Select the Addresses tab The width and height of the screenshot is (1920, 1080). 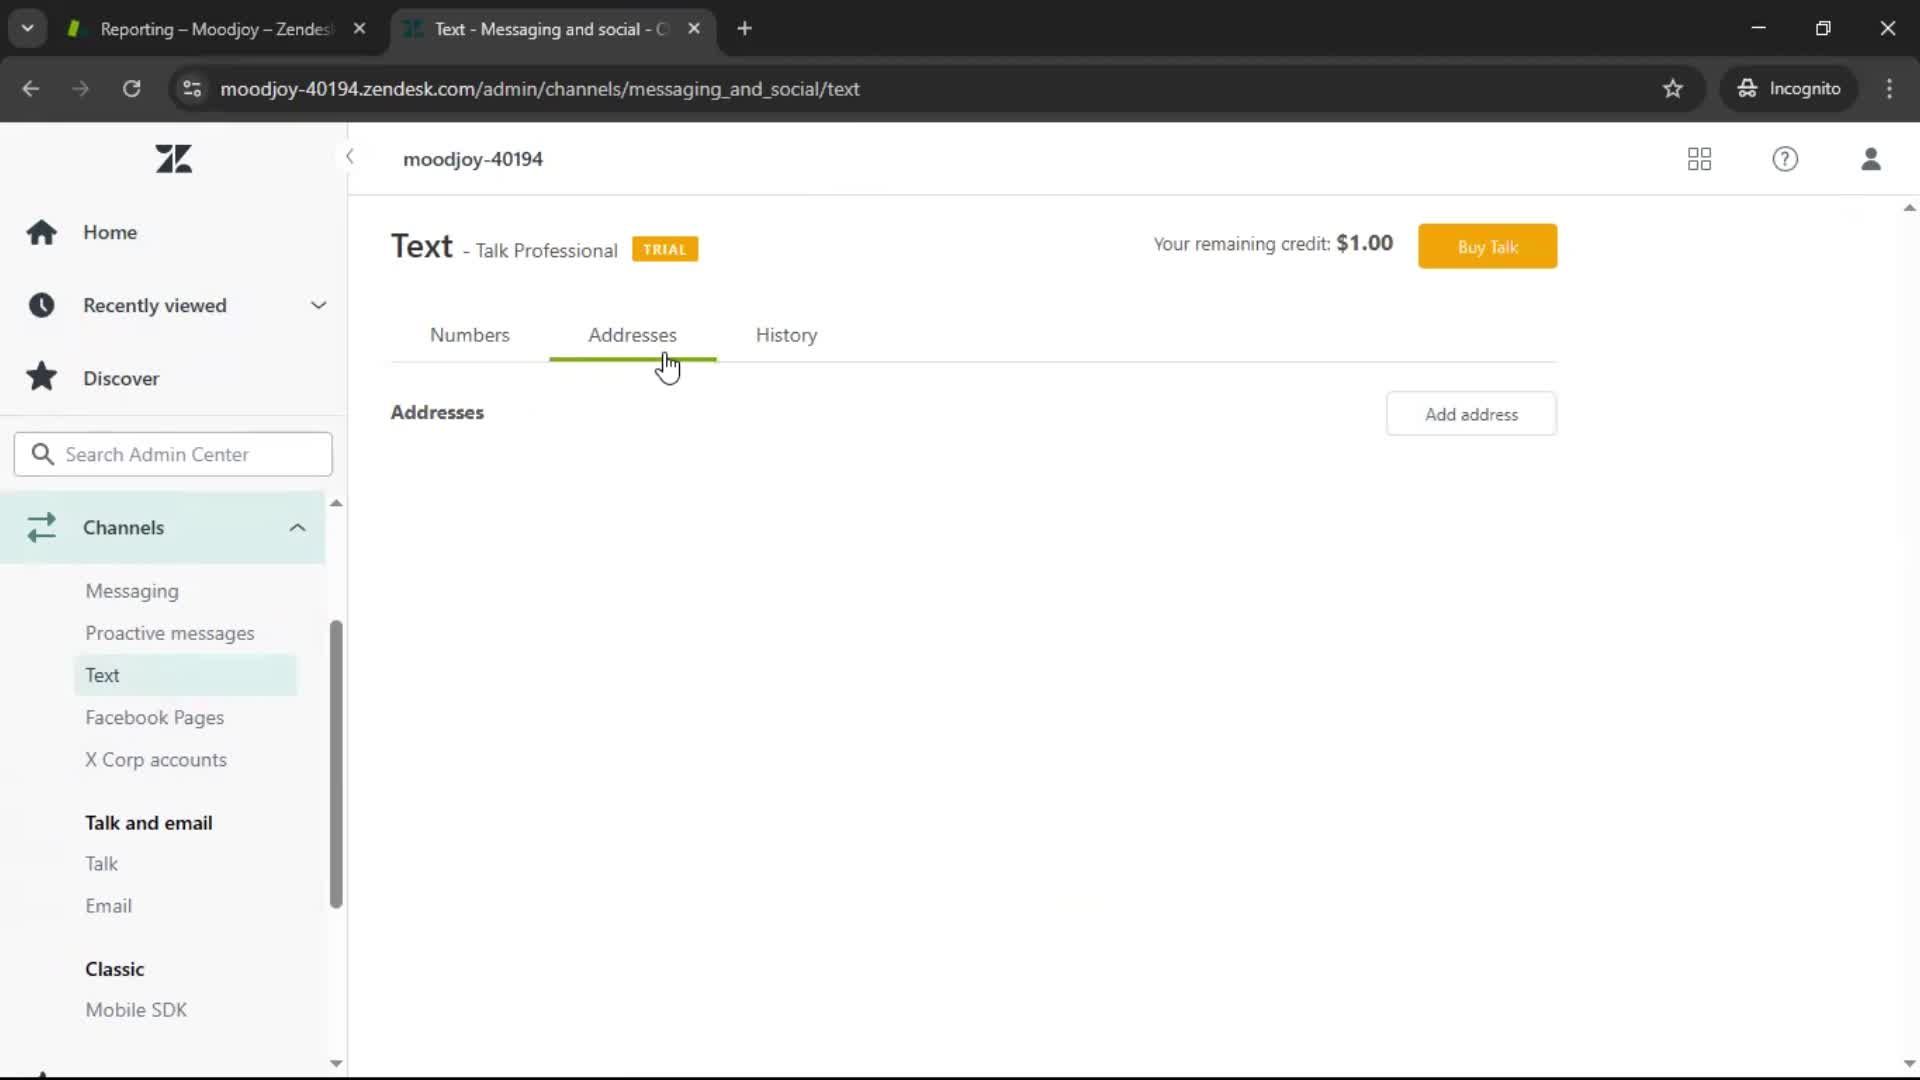[632, 335]
